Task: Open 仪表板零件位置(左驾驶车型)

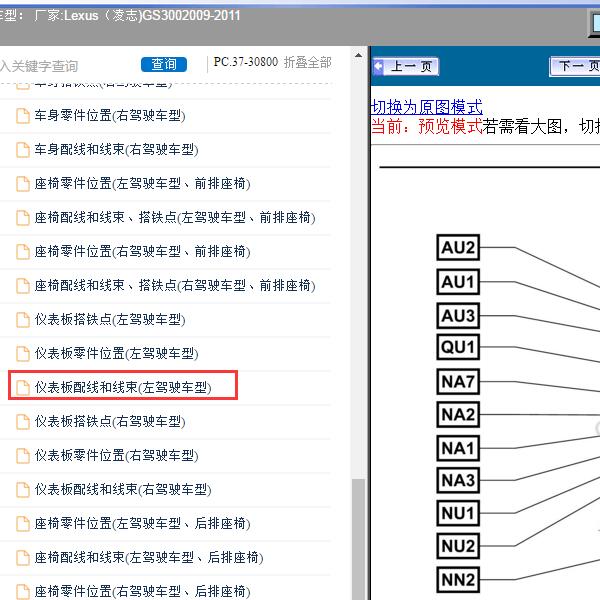Action: click(x=116, y=354)
